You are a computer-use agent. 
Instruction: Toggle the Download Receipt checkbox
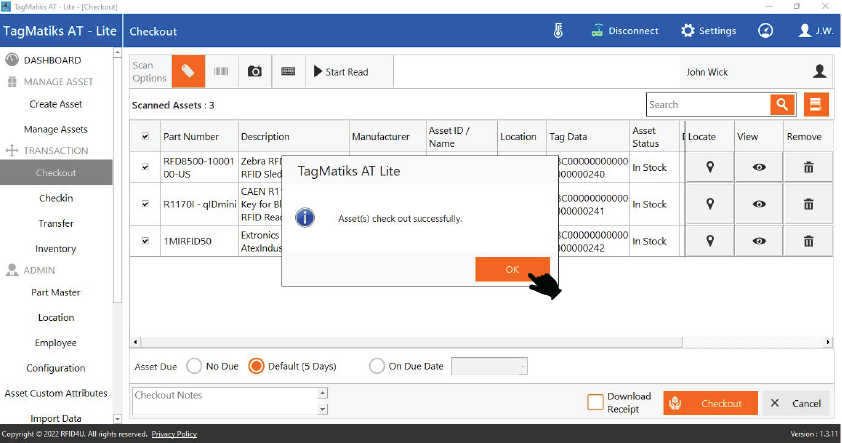595,402
